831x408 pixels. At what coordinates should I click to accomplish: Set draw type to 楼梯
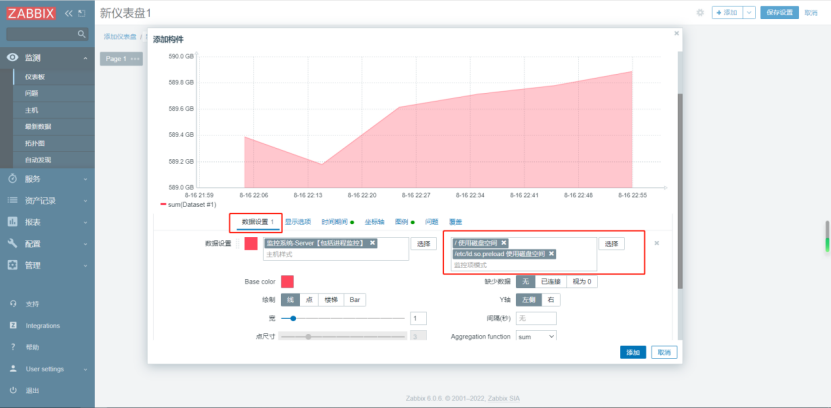pyautogui.click(x=331, y=300)
